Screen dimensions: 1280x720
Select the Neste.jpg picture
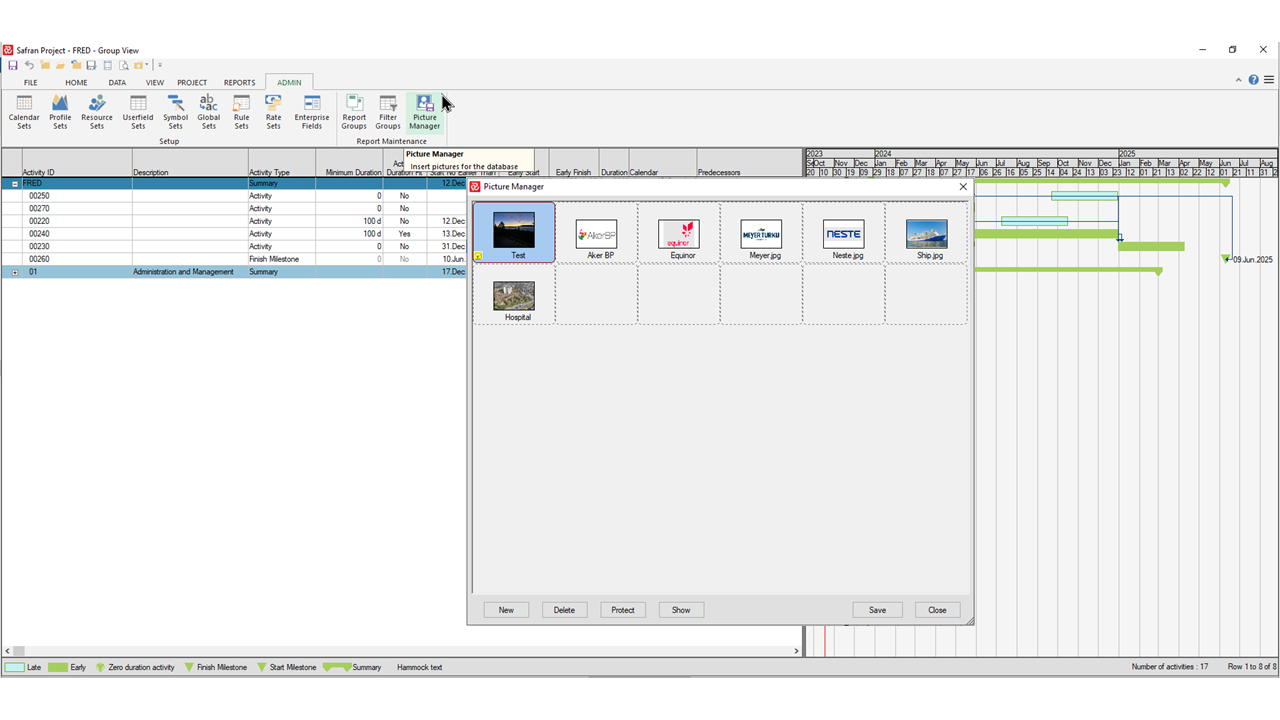coord(843,233)
